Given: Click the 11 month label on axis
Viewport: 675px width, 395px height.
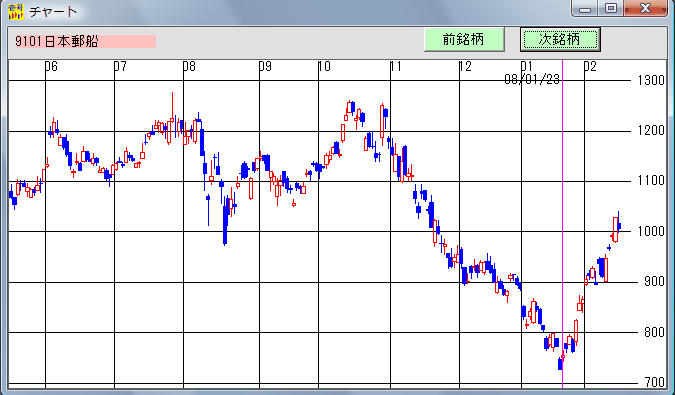Looking at the screenshot, I should 396,66.
